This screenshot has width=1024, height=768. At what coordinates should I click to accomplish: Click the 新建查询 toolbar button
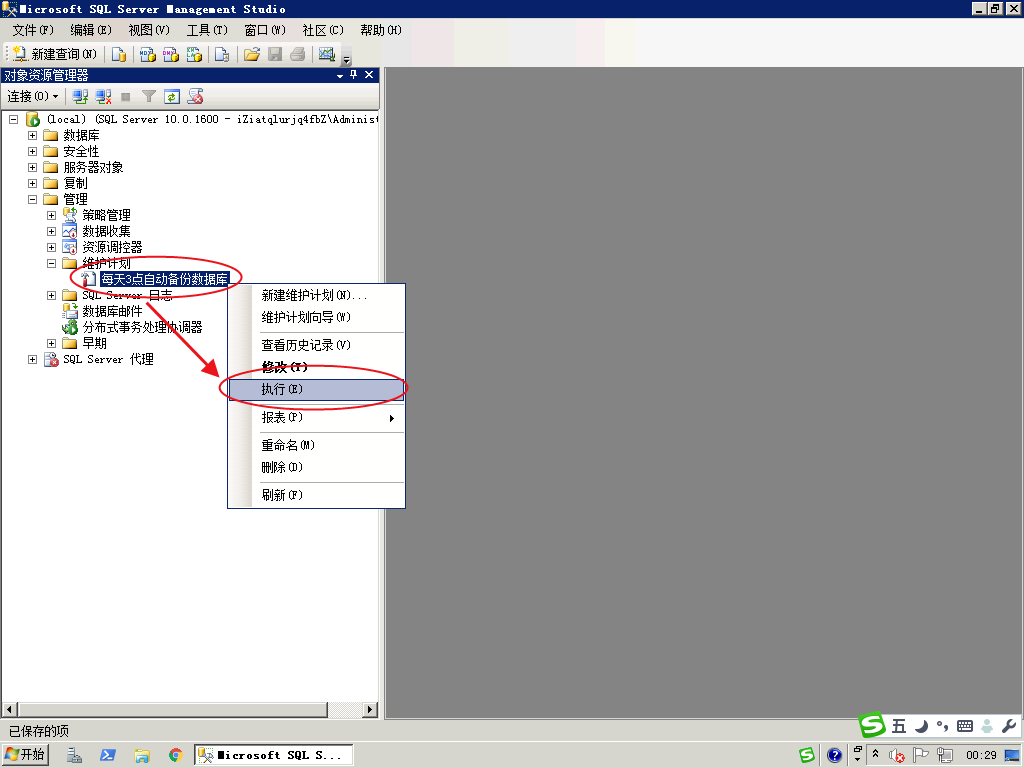click(54, 54)
